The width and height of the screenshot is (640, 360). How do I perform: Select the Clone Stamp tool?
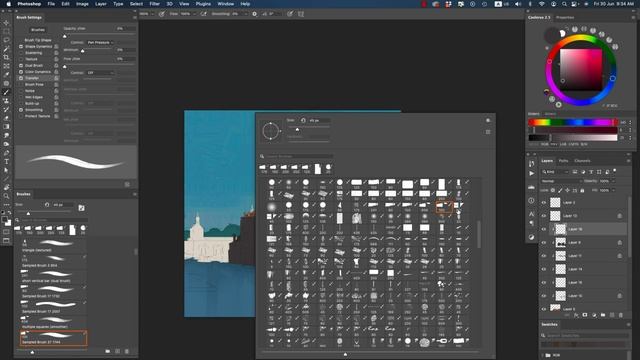pyautogui.click(x=6, y=101)
